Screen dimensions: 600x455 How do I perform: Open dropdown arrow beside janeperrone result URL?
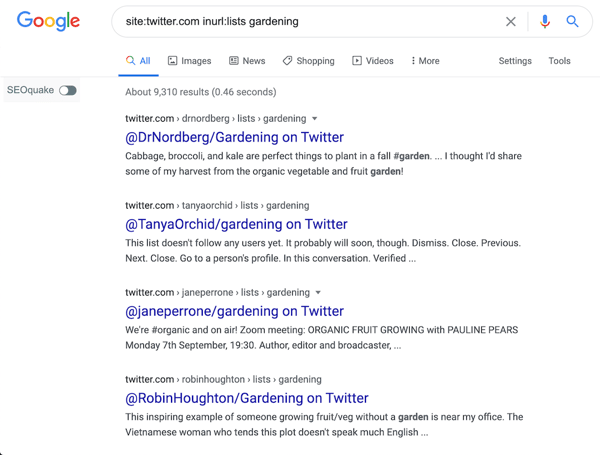(318, 293)
